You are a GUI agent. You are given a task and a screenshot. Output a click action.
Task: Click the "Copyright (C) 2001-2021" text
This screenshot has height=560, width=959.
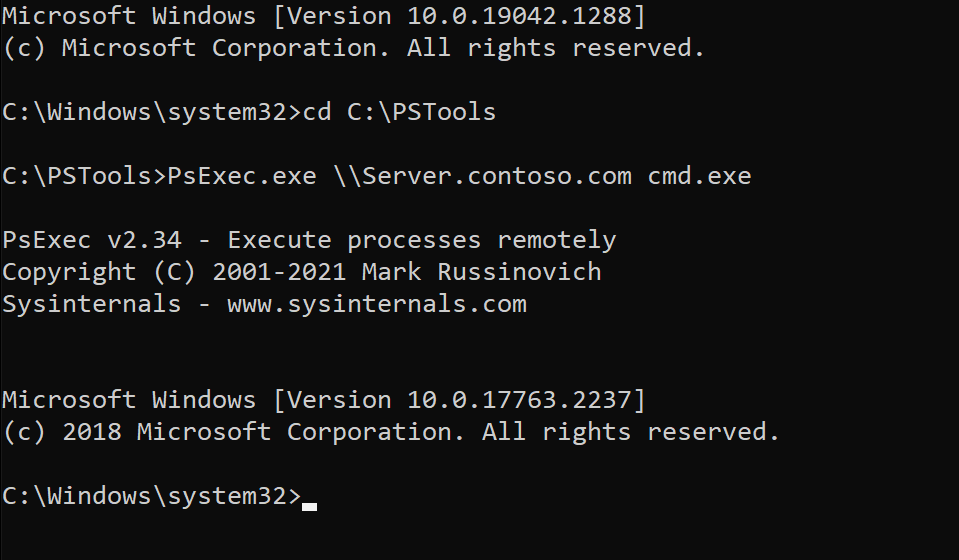point(174,272)
